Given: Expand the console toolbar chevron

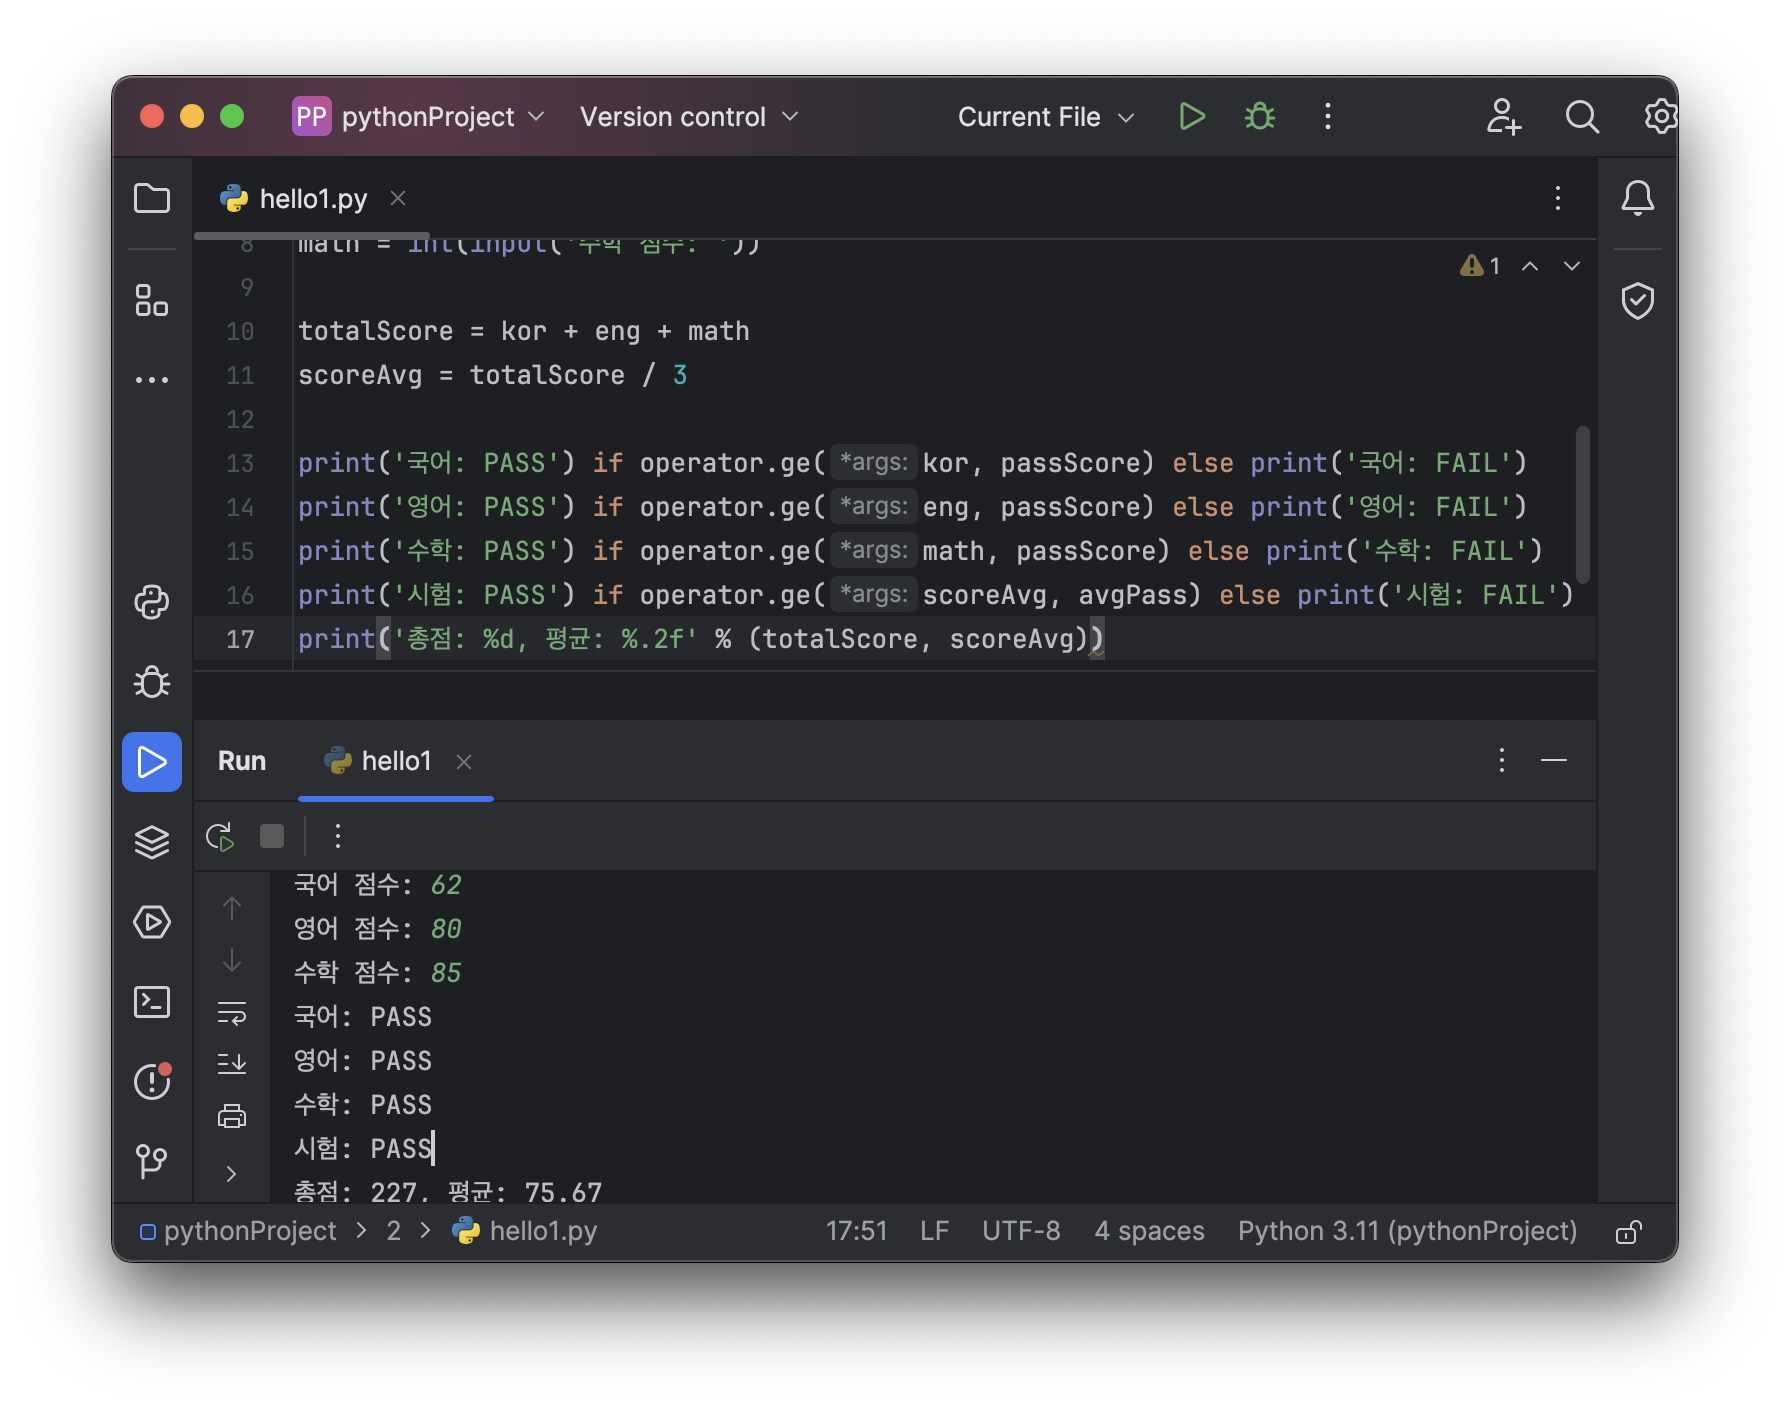Looking at the screenshot, I should (232, 1174).
